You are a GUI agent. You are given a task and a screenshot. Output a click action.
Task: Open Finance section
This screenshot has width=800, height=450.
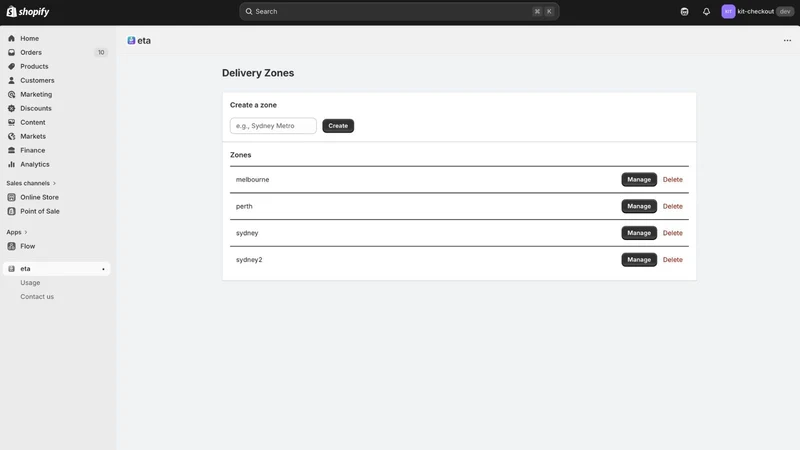coord(33,150)
